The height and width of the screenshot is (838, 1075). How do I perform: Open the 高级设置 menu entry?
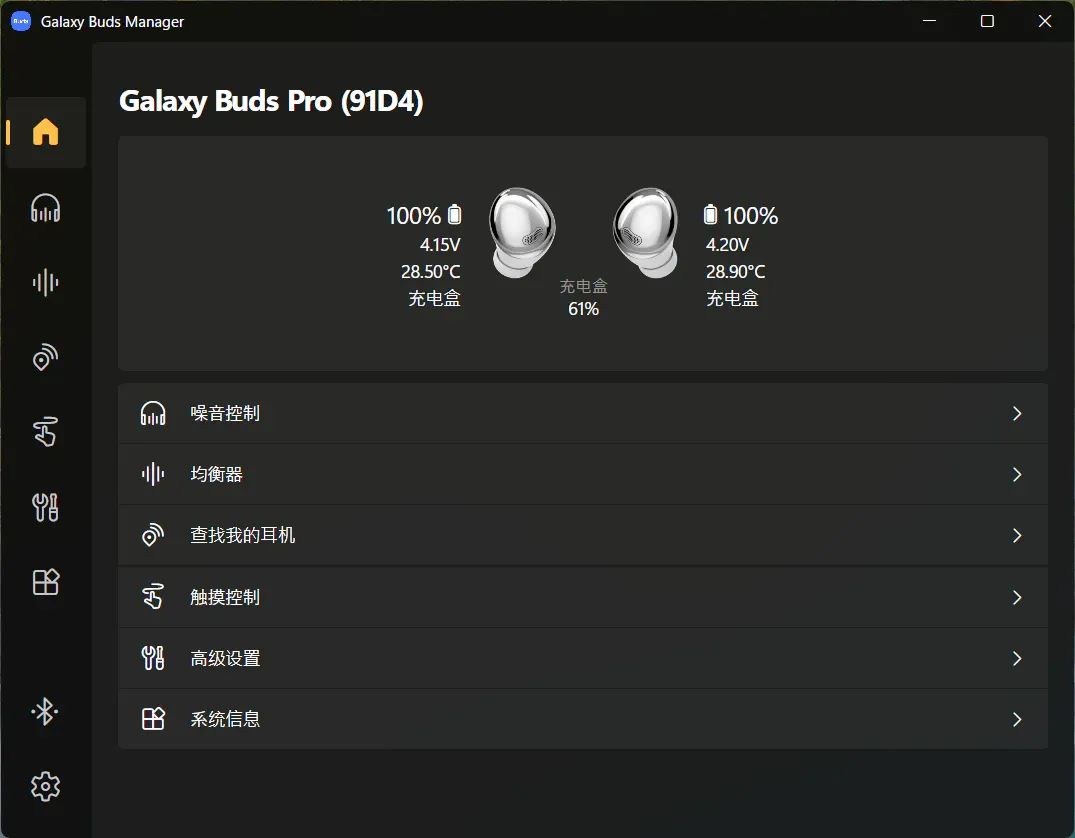(583, 658)
